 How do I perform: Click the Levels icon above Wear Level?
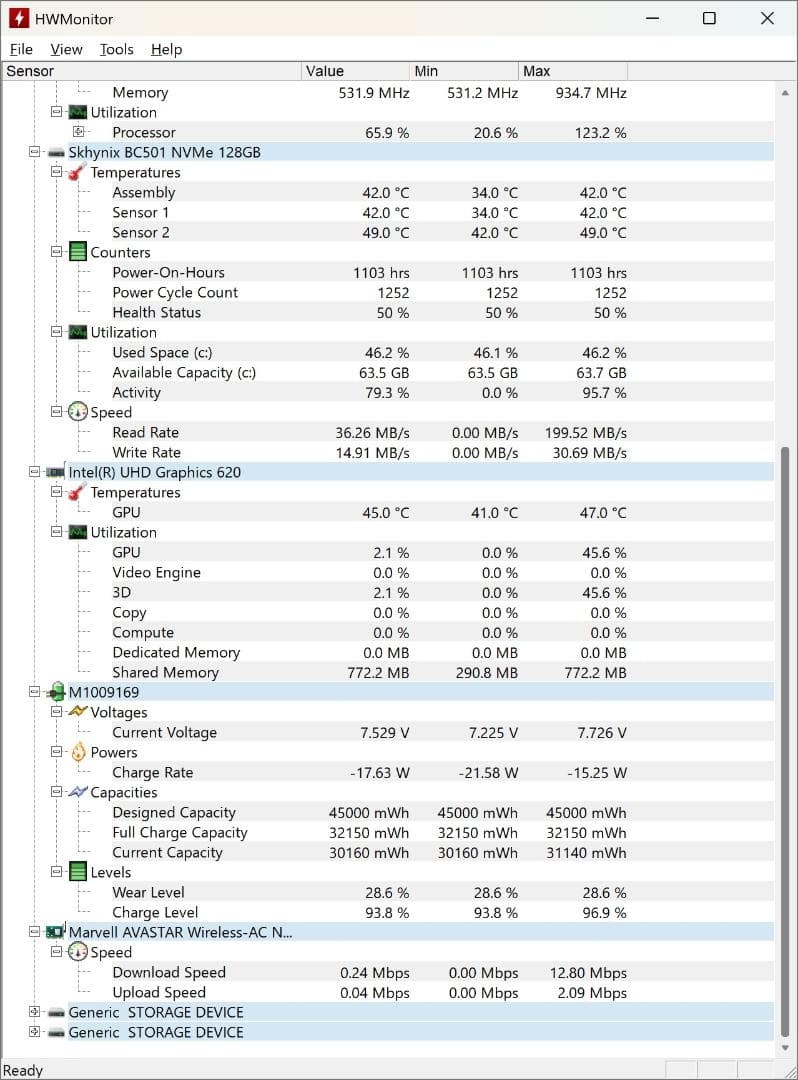coord(78,872)
